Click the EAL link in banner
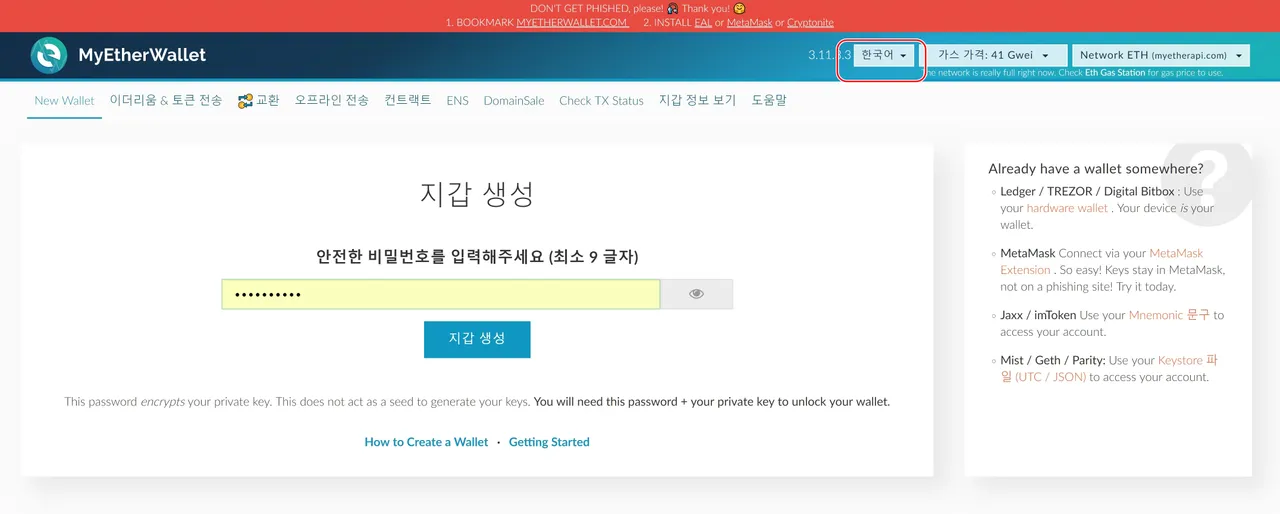Screen dimensions: 1280x514 (x=703, y=22)
